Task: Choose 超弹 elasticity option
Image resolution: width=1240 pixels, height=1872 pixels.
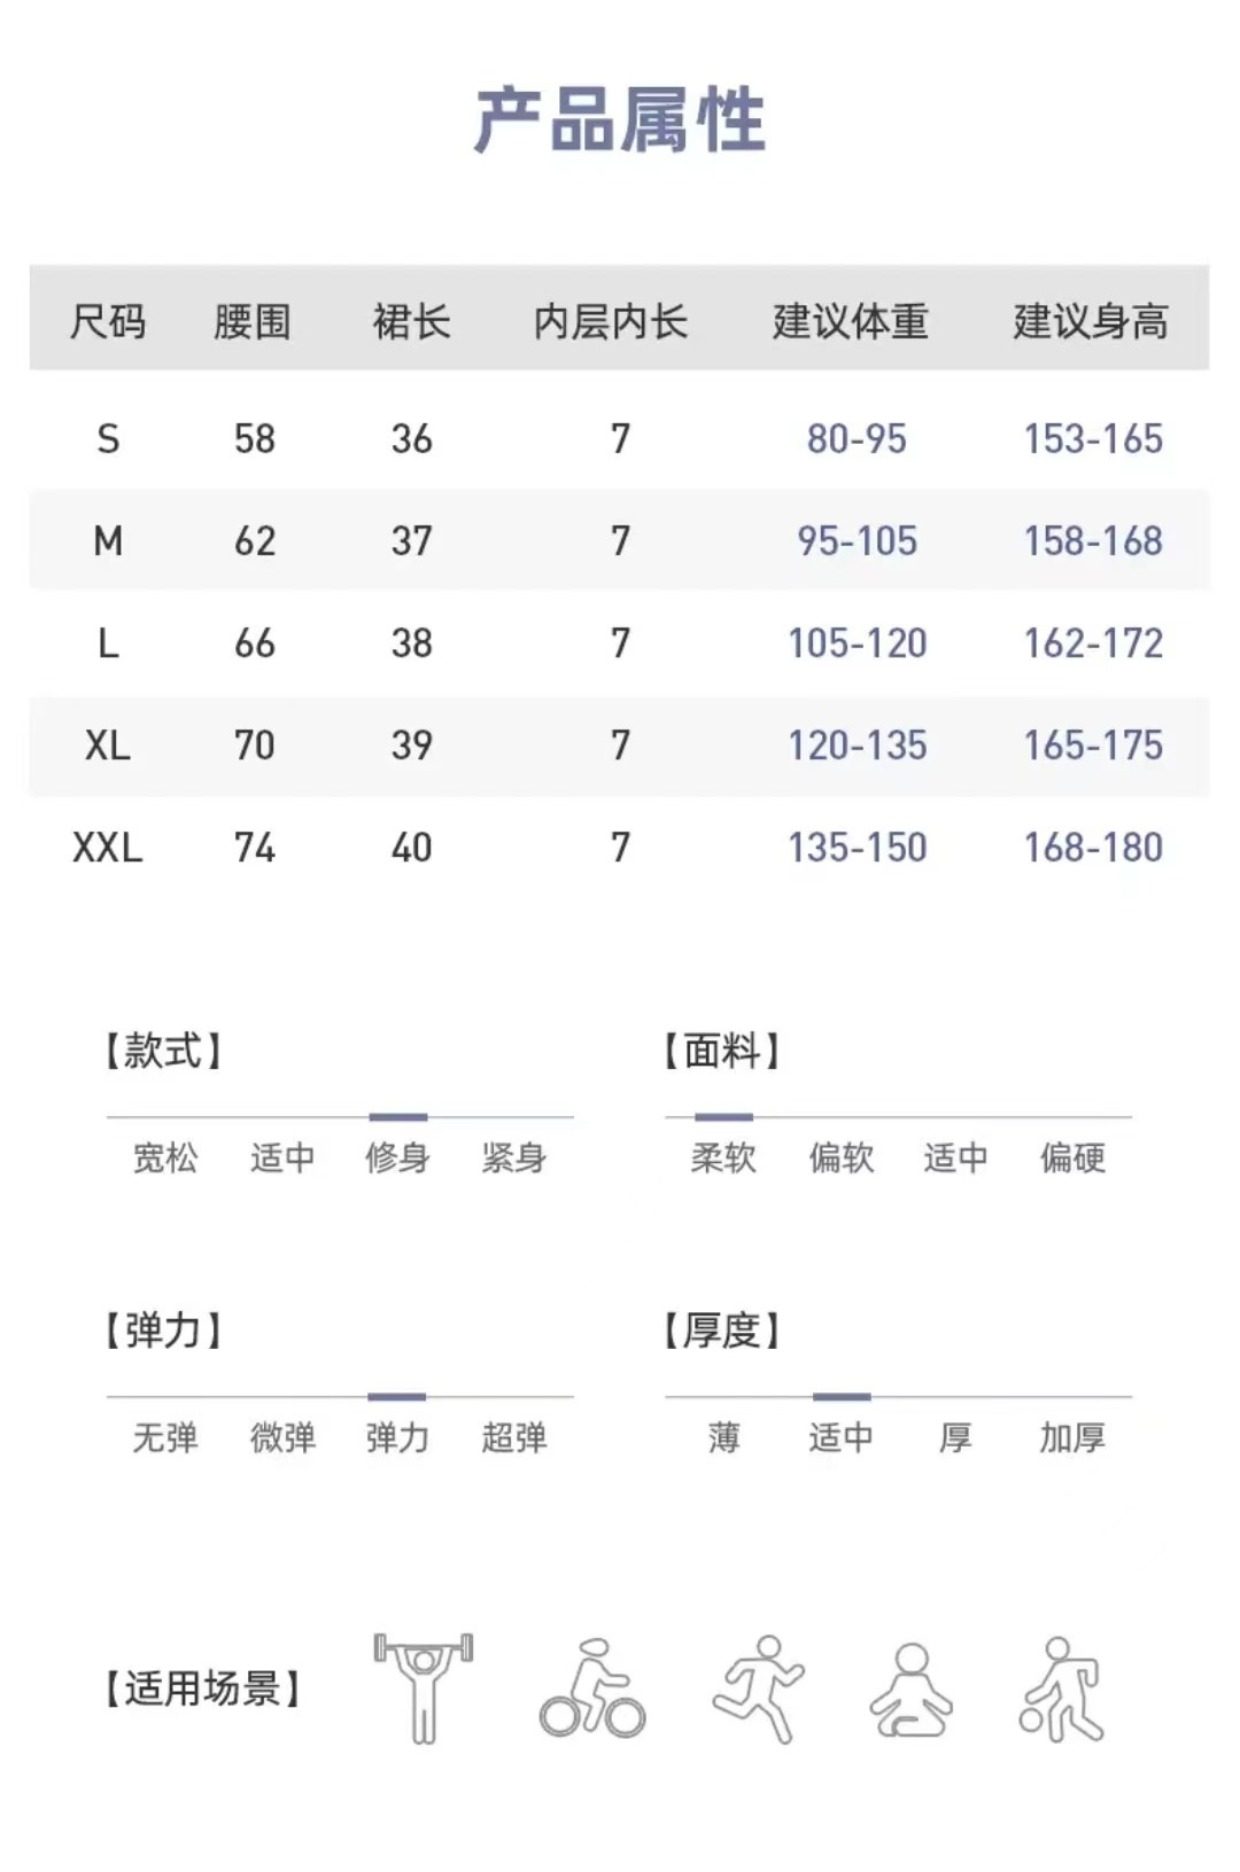Action: [514, 1438]
